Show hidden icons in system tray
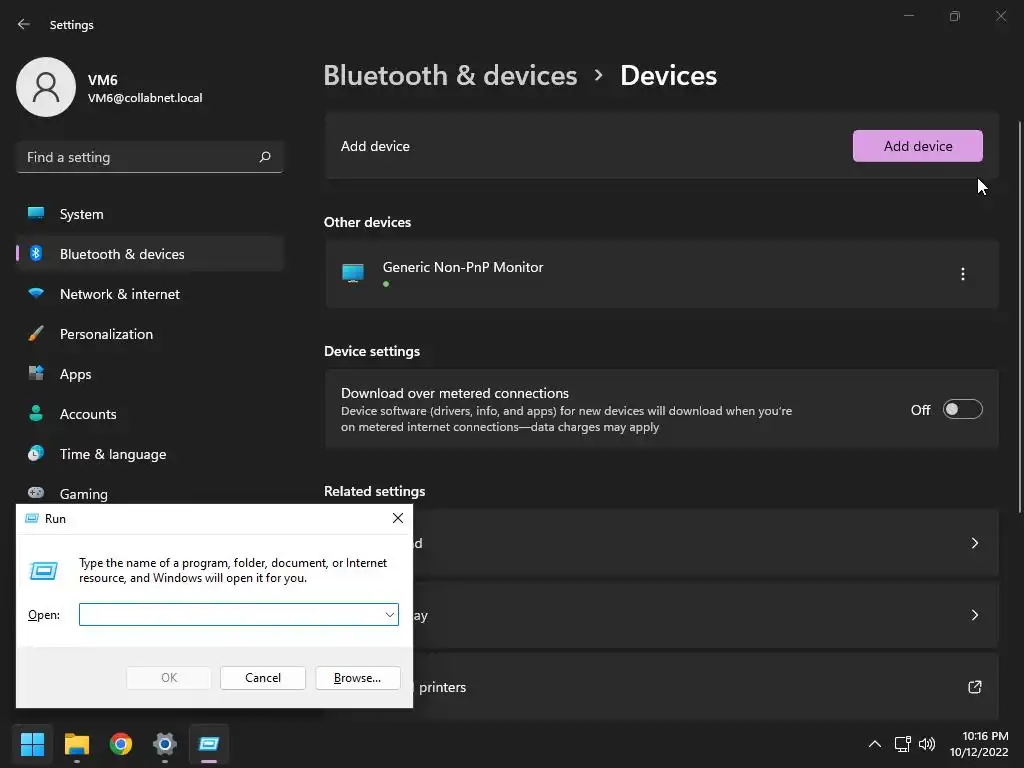This screenshot has width=1024, height=768. click(874, 744)
